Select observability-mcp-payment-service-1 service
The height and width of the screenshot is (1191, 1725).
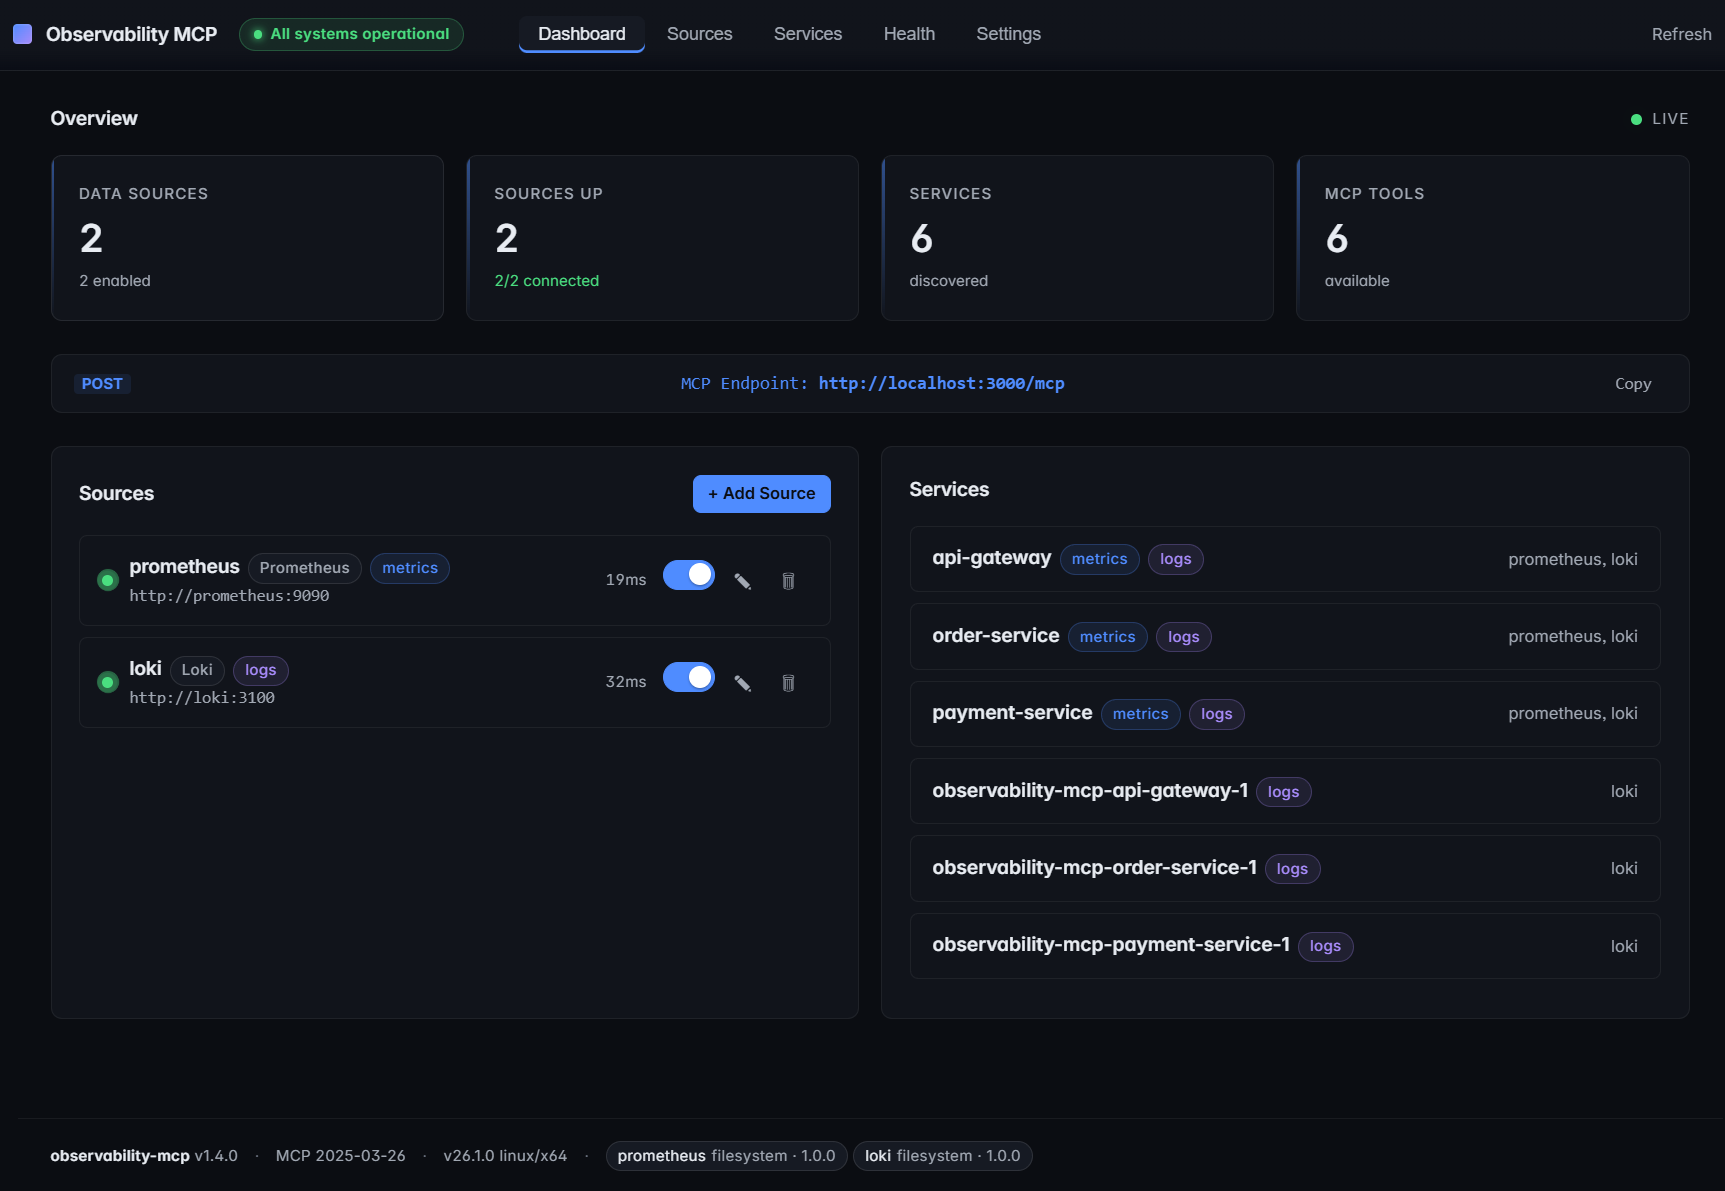tap(1285, 946)
